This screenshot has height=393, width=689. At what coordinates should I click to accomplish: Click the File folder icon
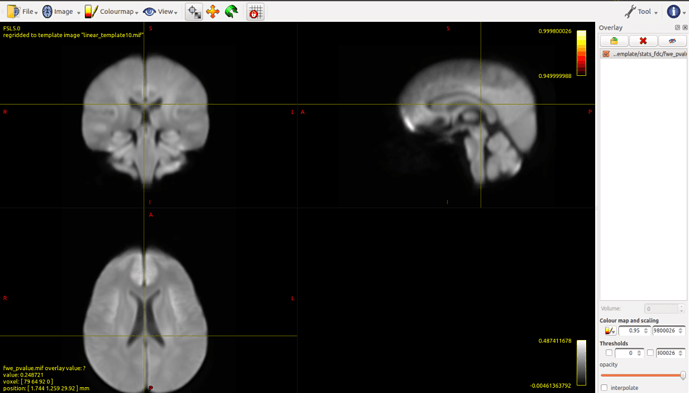coord(13,11)
